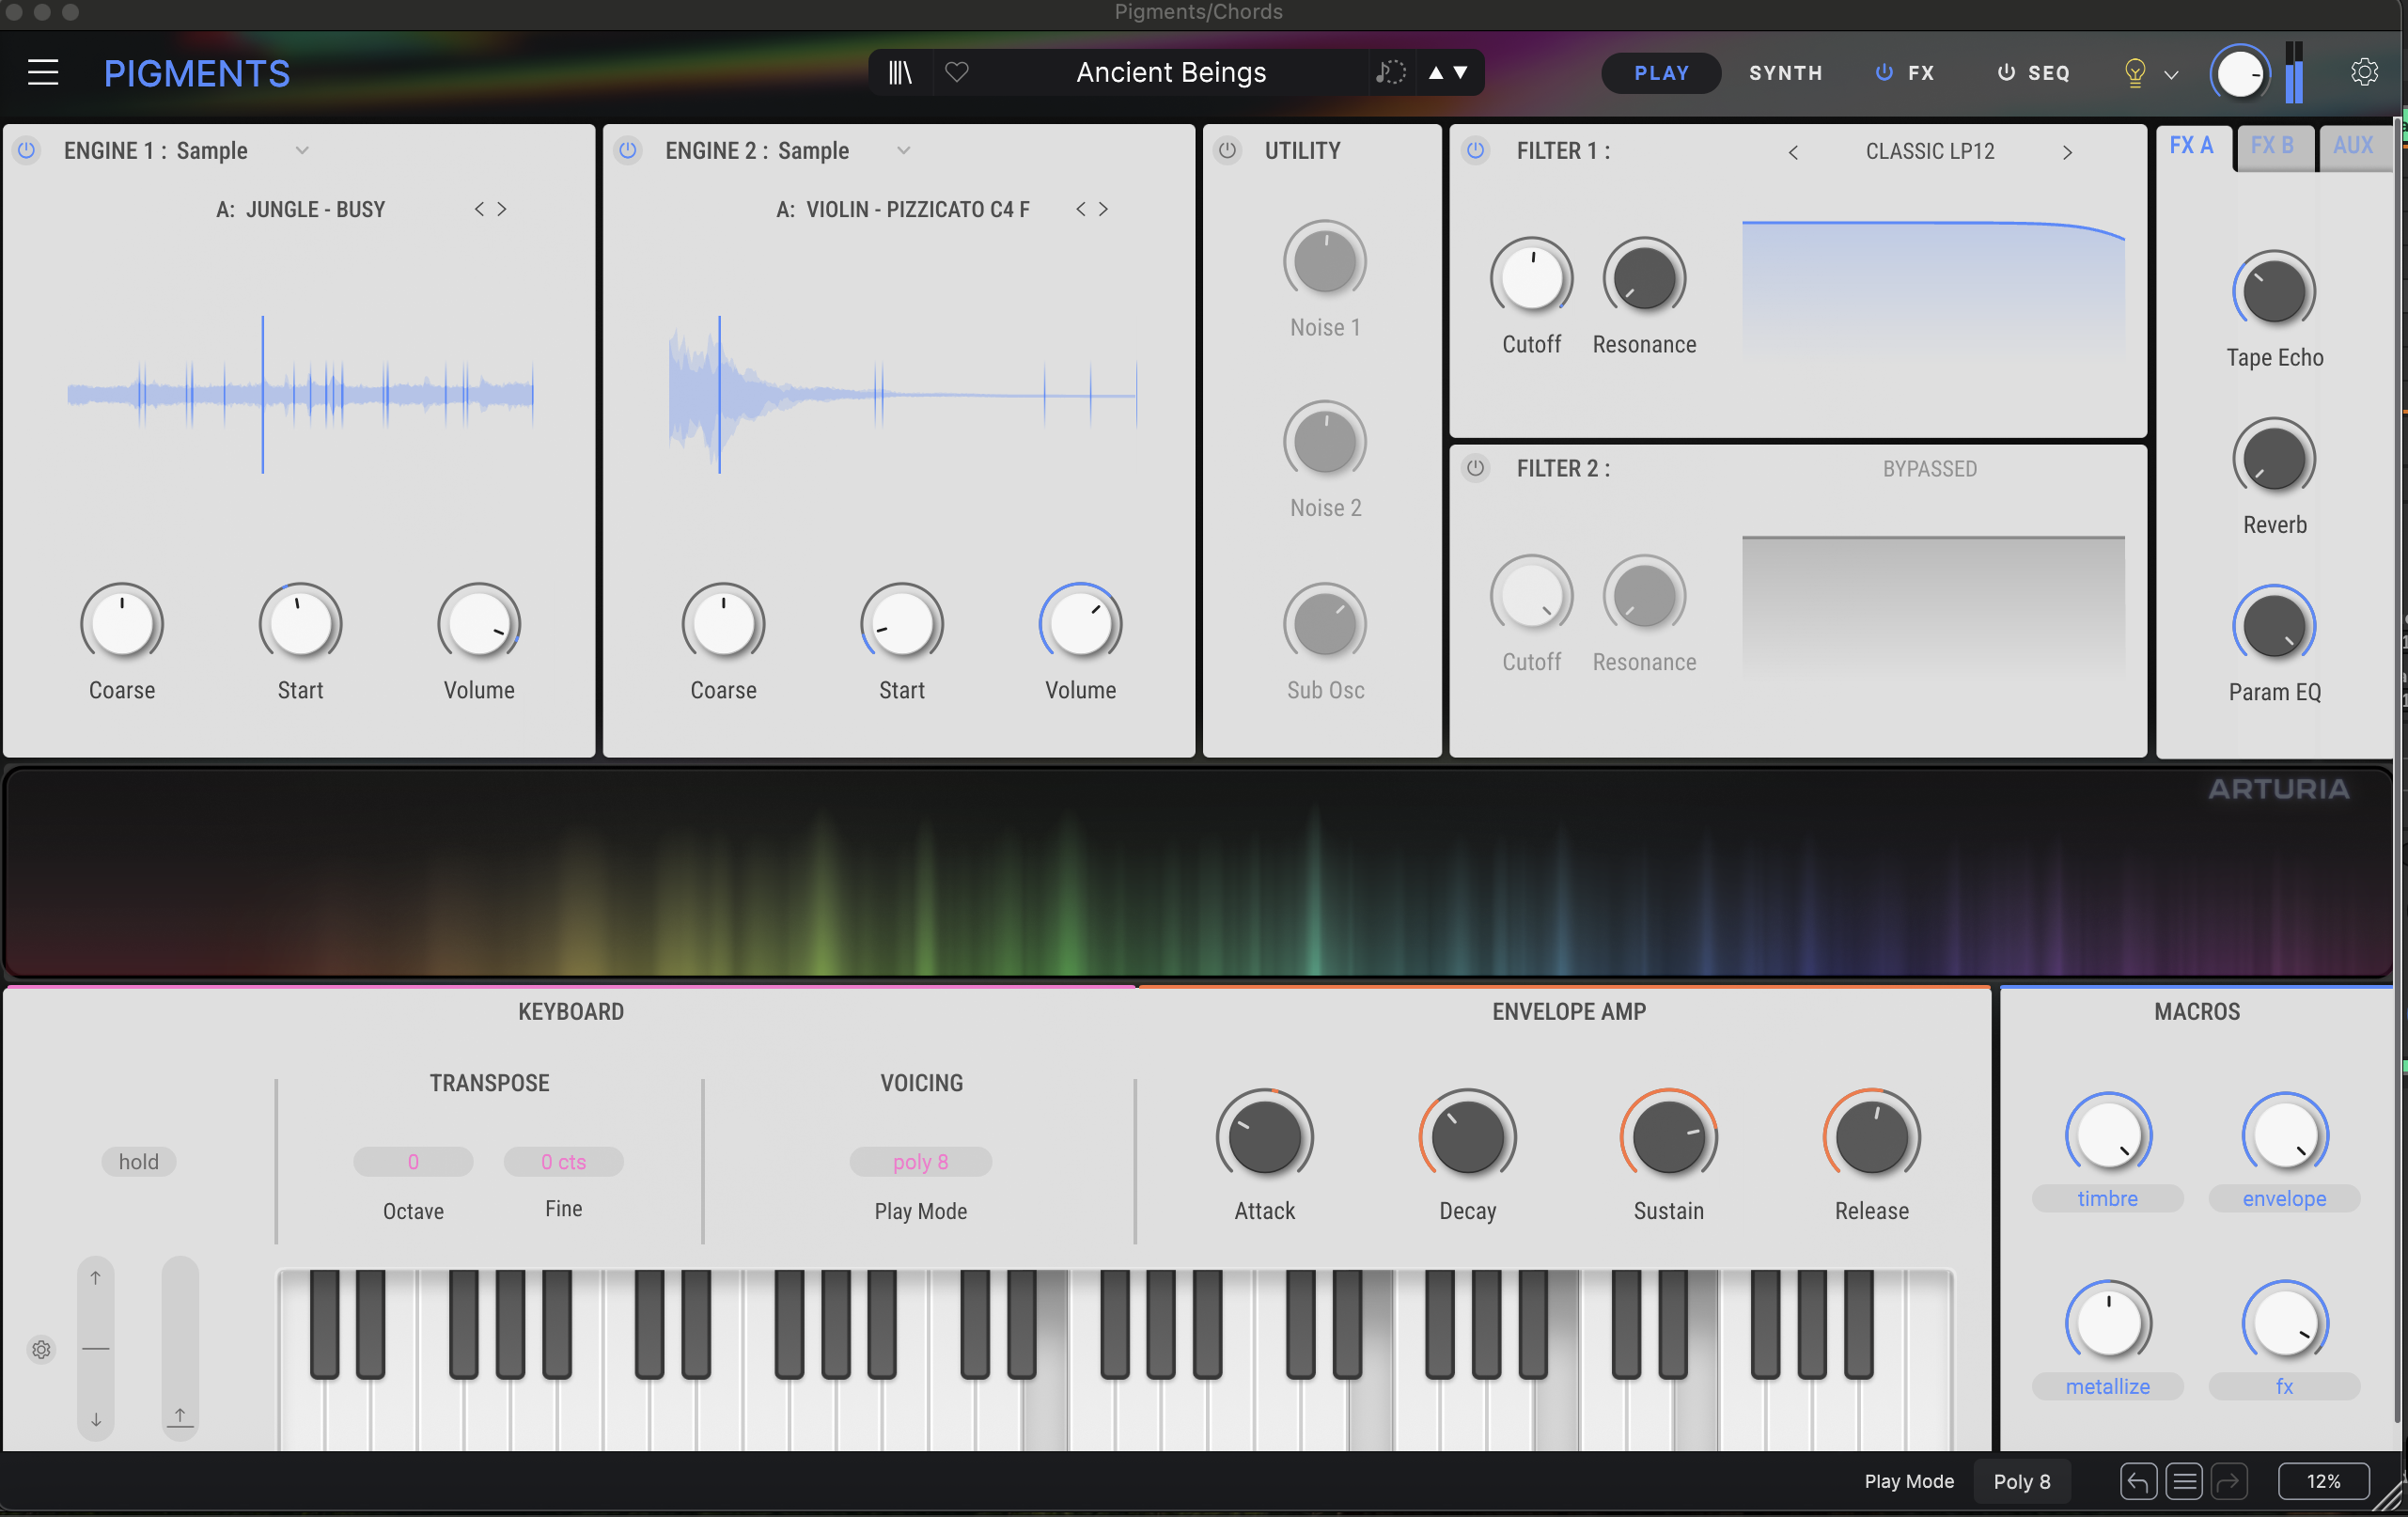The width and height of the screenshot is (2408, 1517).
Task: Click the timbre macro label
Action: pos(2107,1198)
